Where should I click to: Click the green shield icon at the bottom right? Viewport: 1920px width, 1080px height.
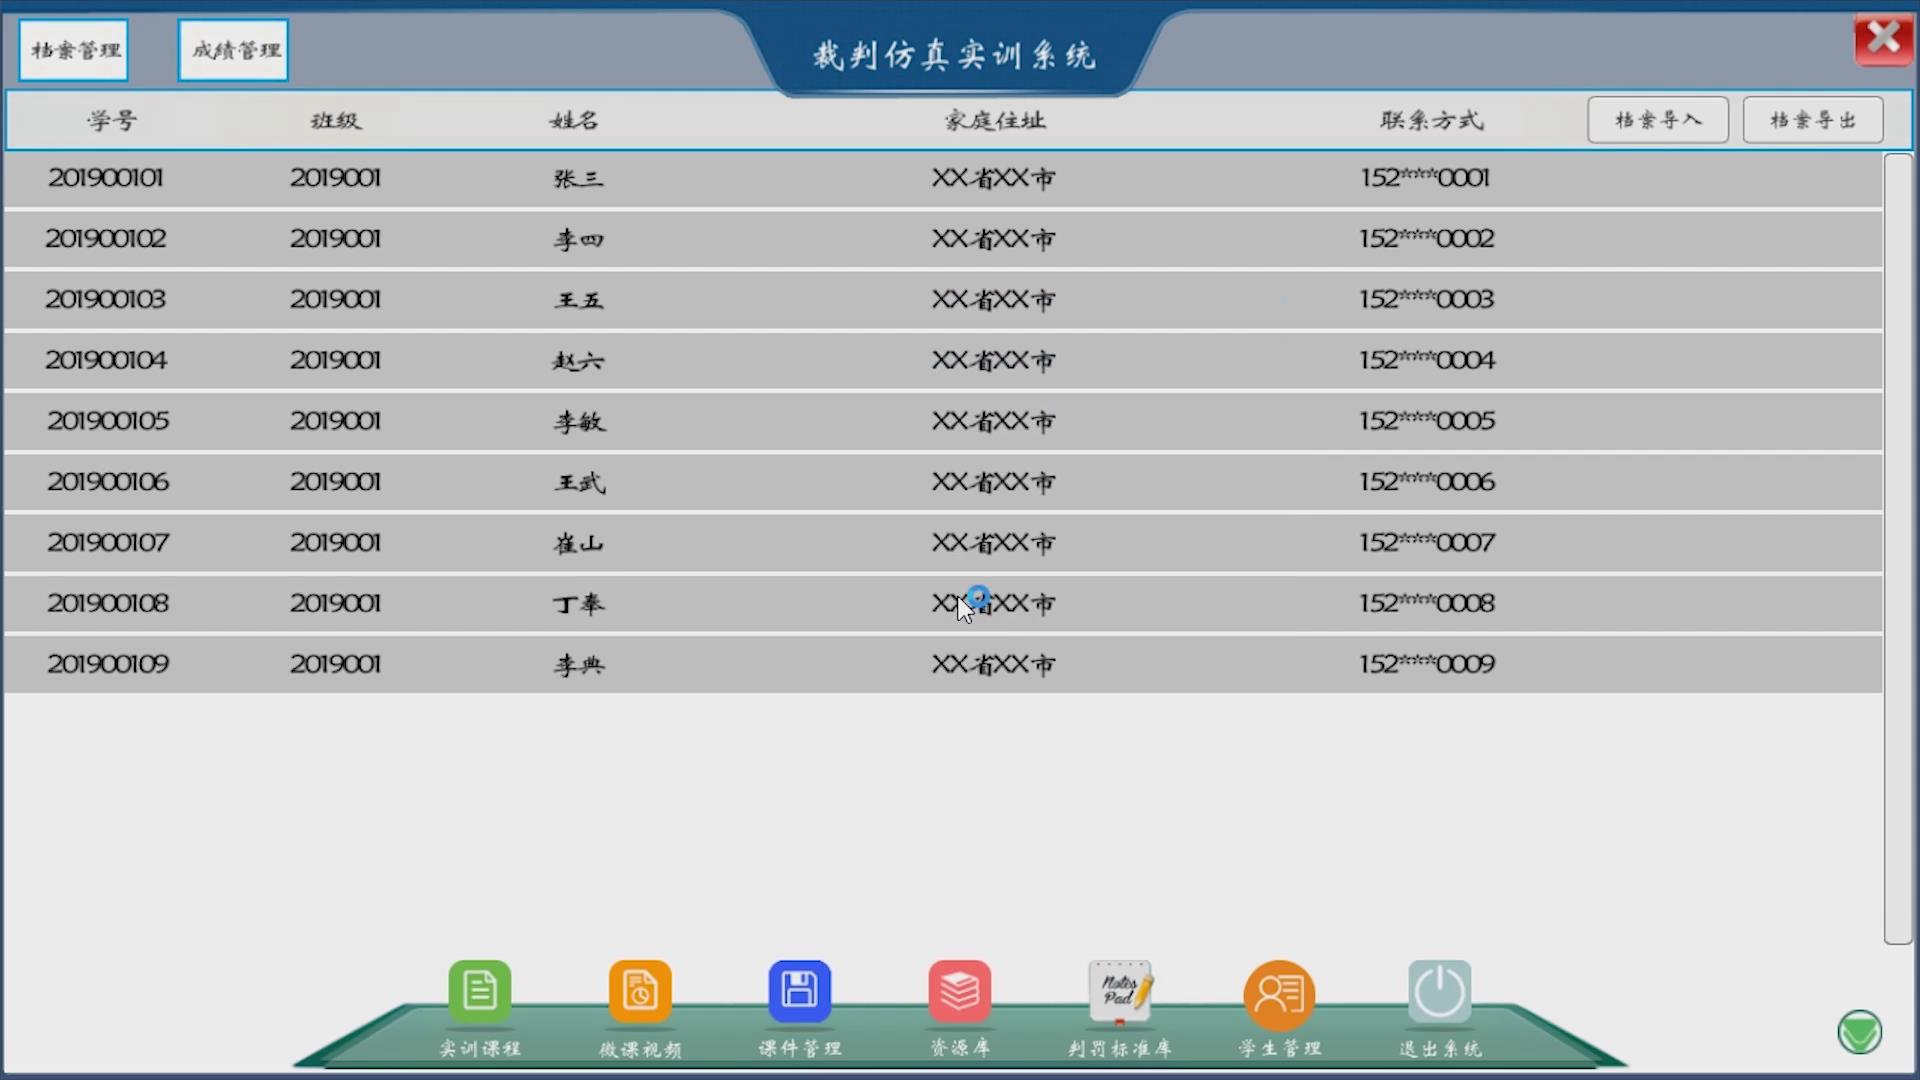pos(1859,1032)
